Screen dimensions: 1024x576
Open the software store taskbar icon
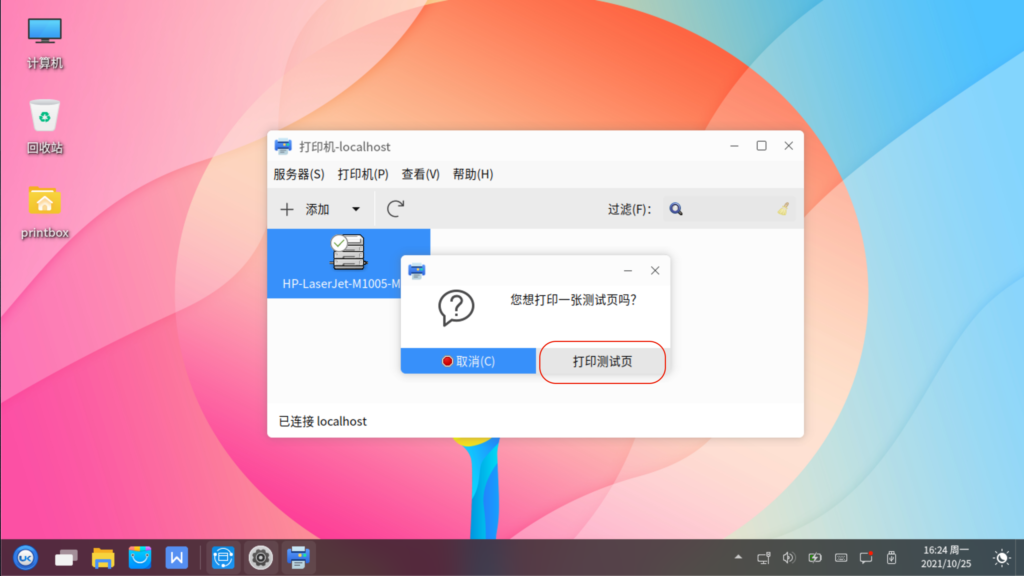pos(140,558)
